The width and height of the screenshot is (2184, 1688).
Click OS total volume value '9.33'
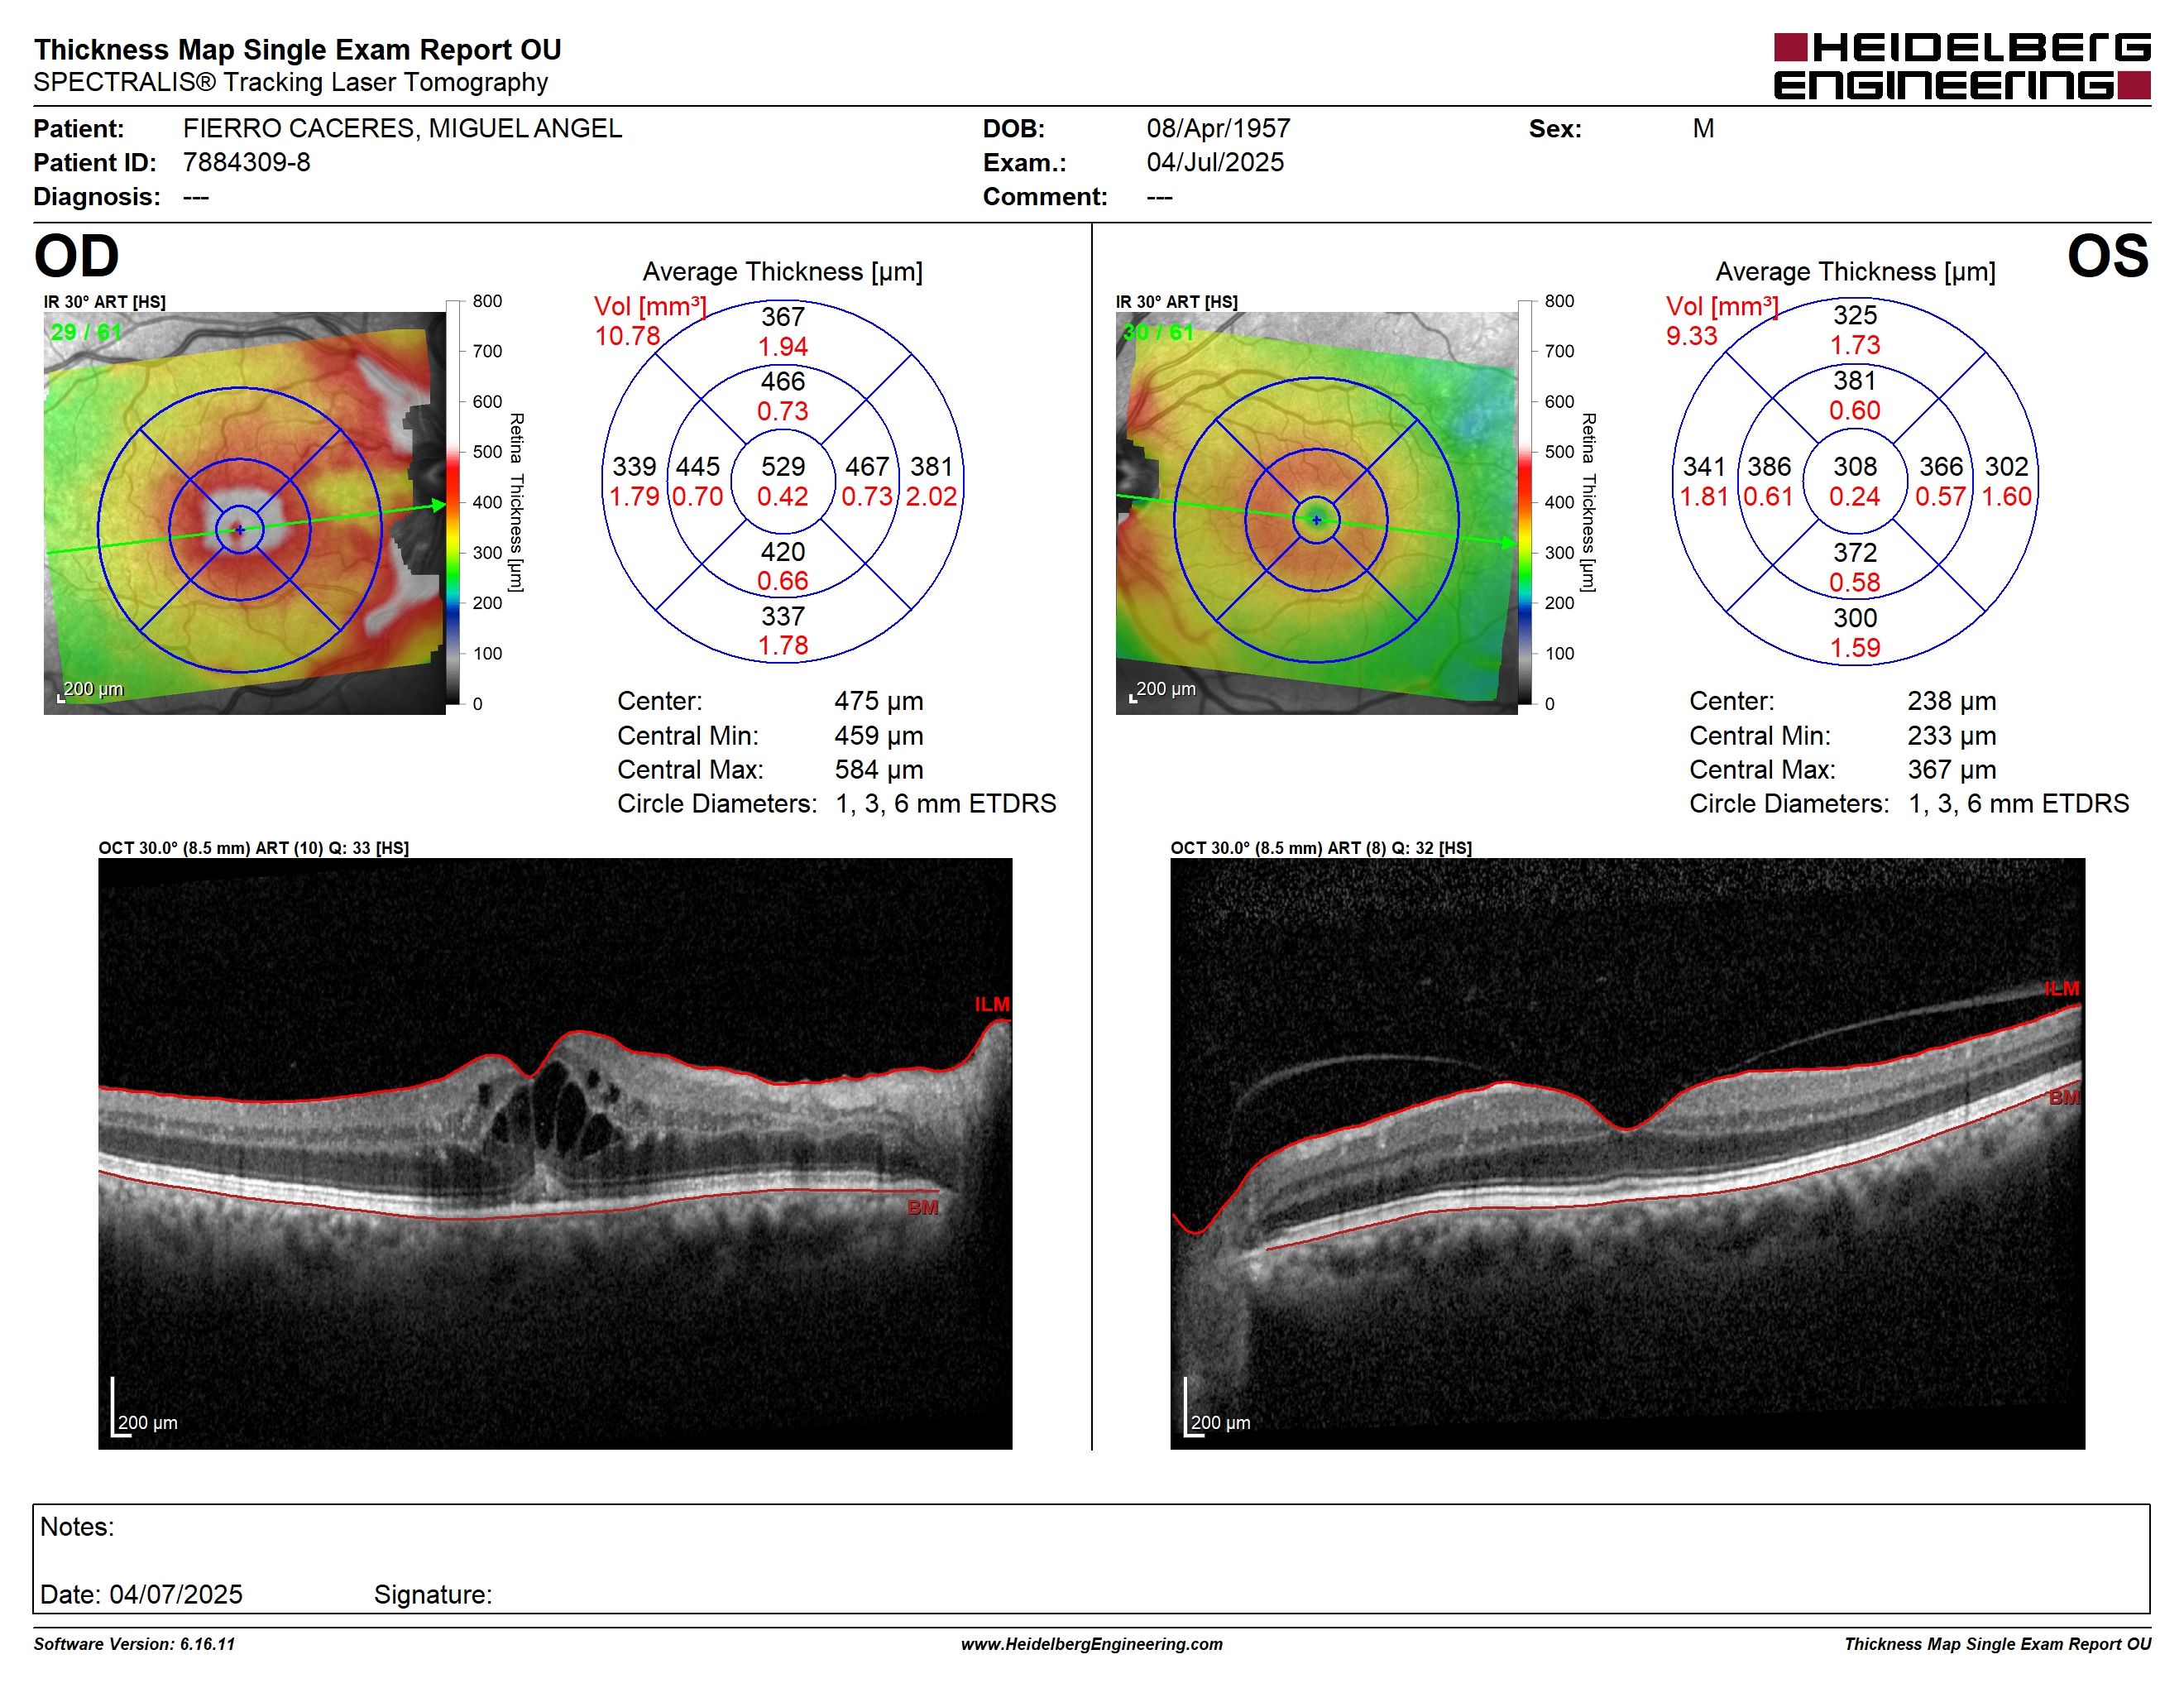pos(1691,336)
